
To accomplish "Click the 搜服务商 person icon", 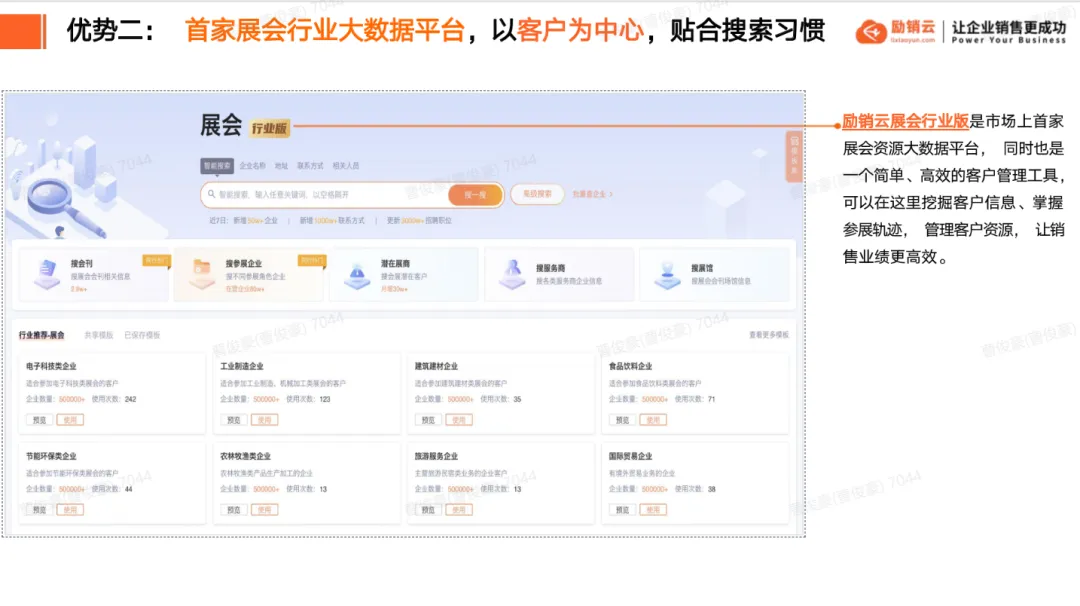I will pos(512,274).
